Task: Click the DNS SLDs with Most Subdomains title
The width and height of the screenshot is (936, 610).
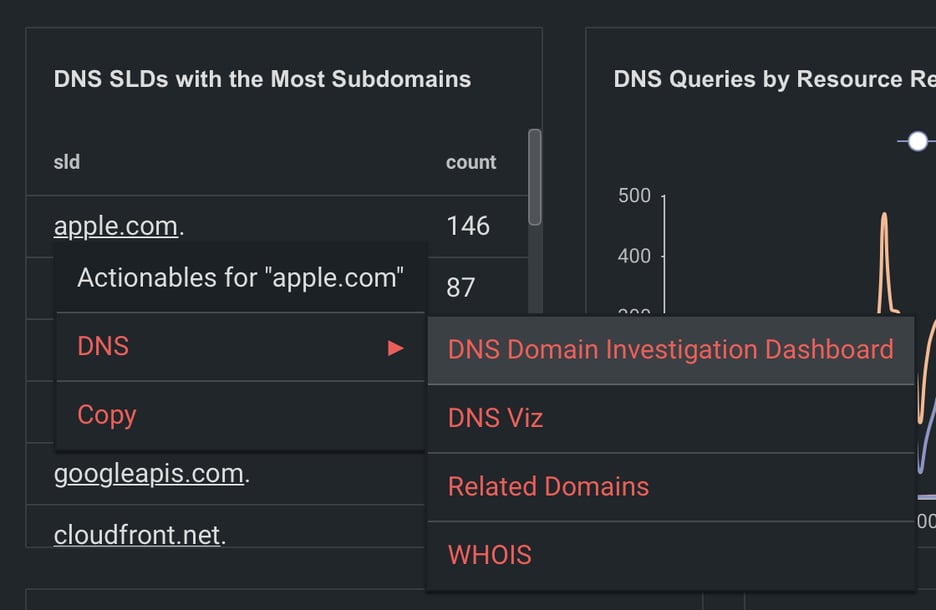Action: pyautogui.click(x=262, y=79)
